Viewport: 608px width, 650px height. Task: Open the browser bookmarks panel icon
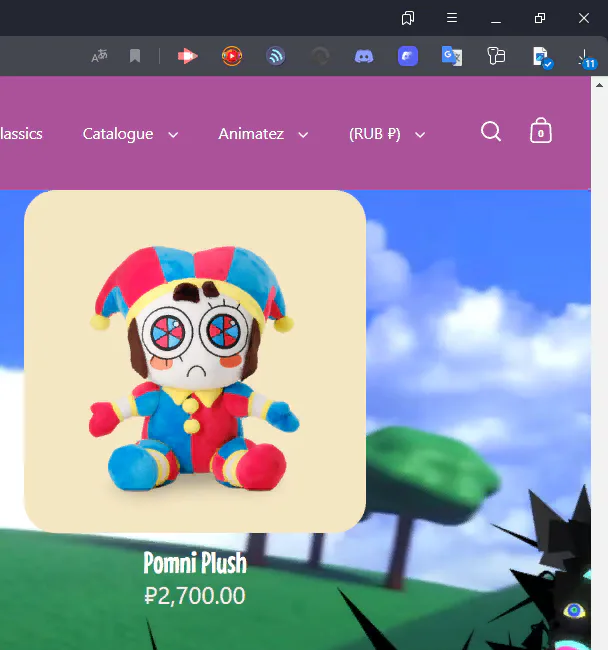tap(408, 18)
